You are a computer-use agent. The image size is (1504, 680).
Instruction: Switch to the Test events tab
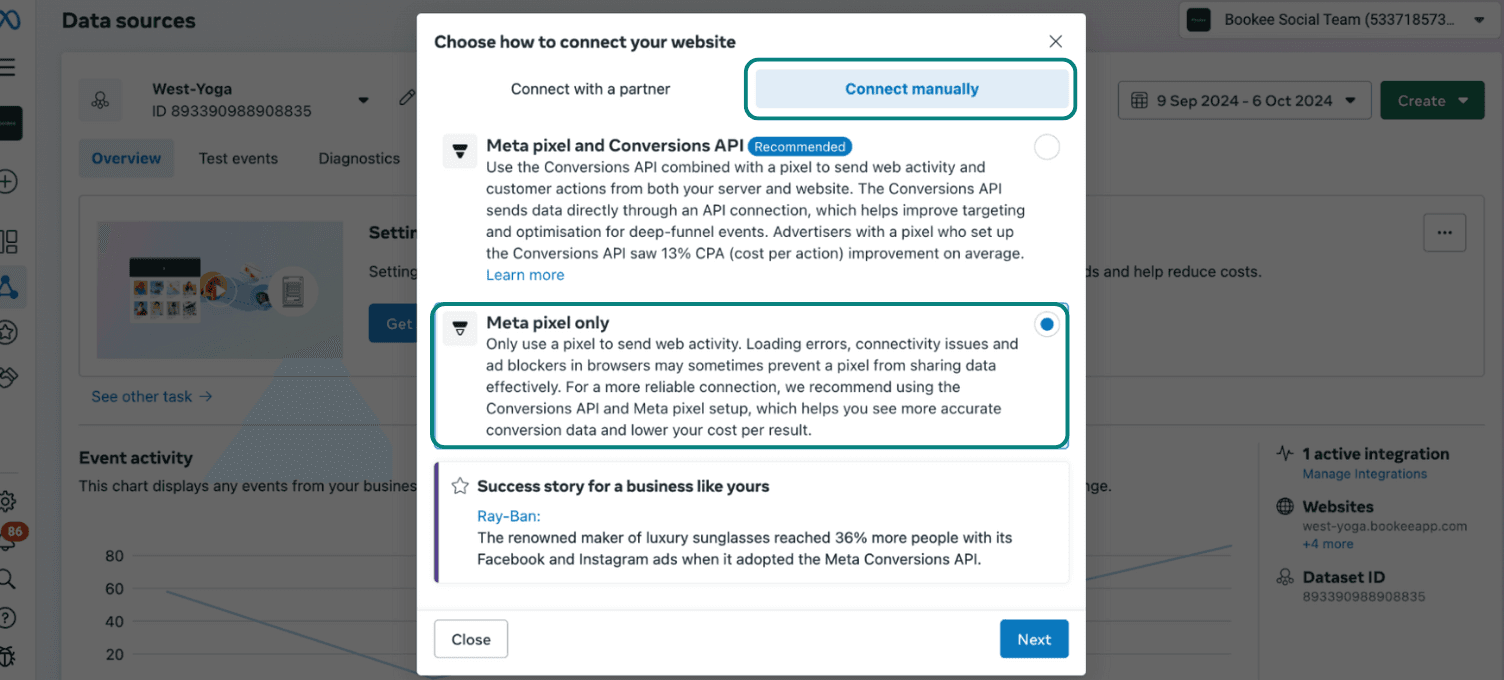(x=238, y=158)
